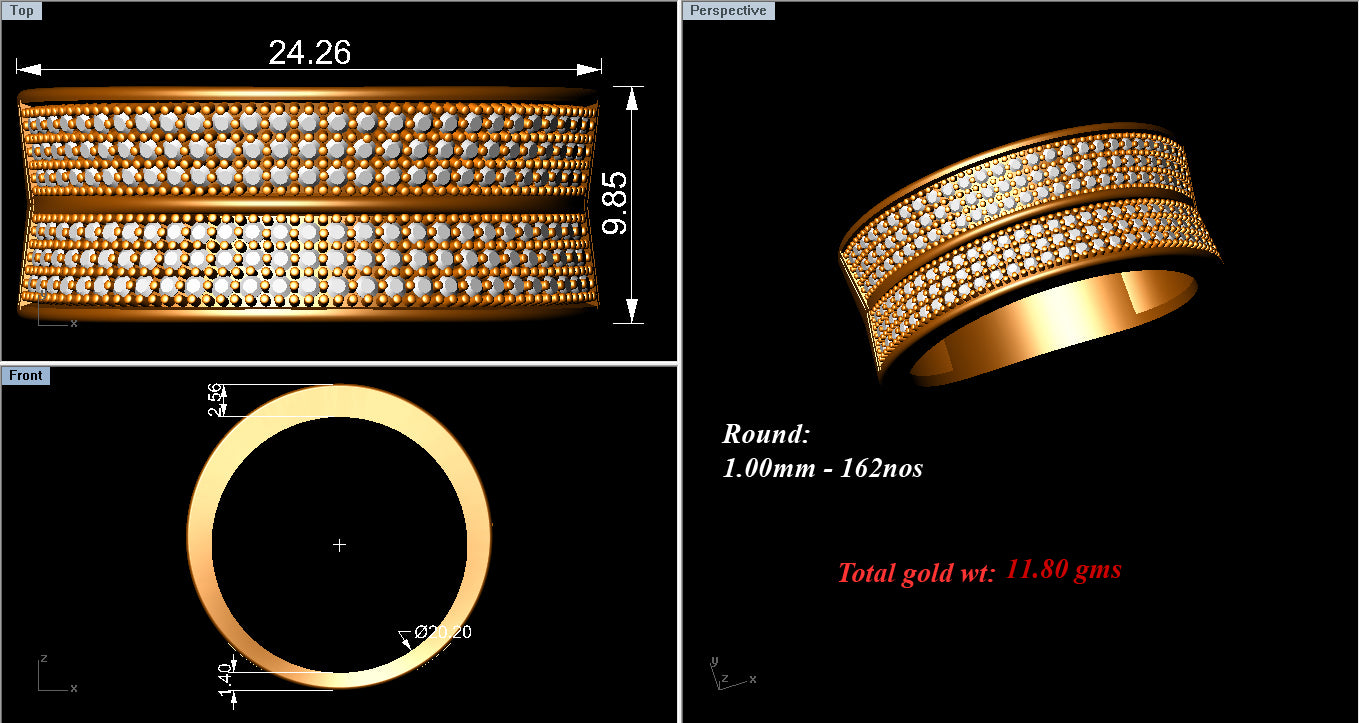Screen dimensions: 1360x723
Task: Click the x-axis arrow in the Top viewport gizmo
Action: 72,323
